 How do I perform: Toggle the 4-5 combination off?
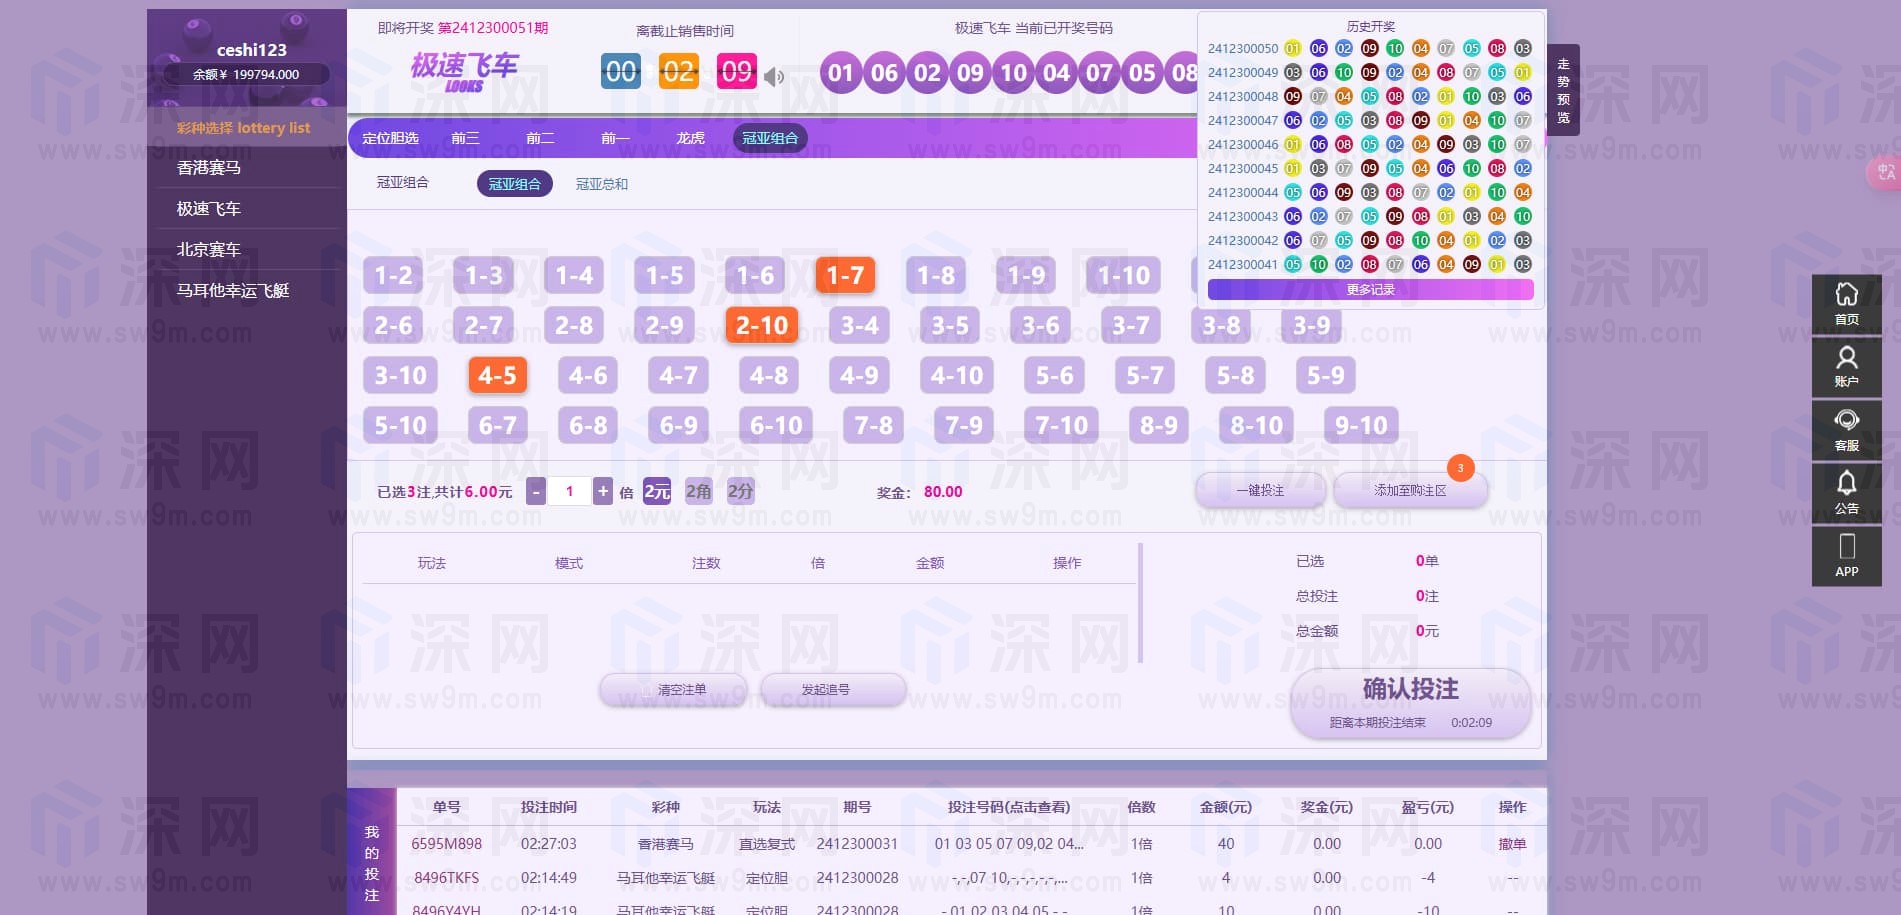pyautogui.click(x=497, y=375)
